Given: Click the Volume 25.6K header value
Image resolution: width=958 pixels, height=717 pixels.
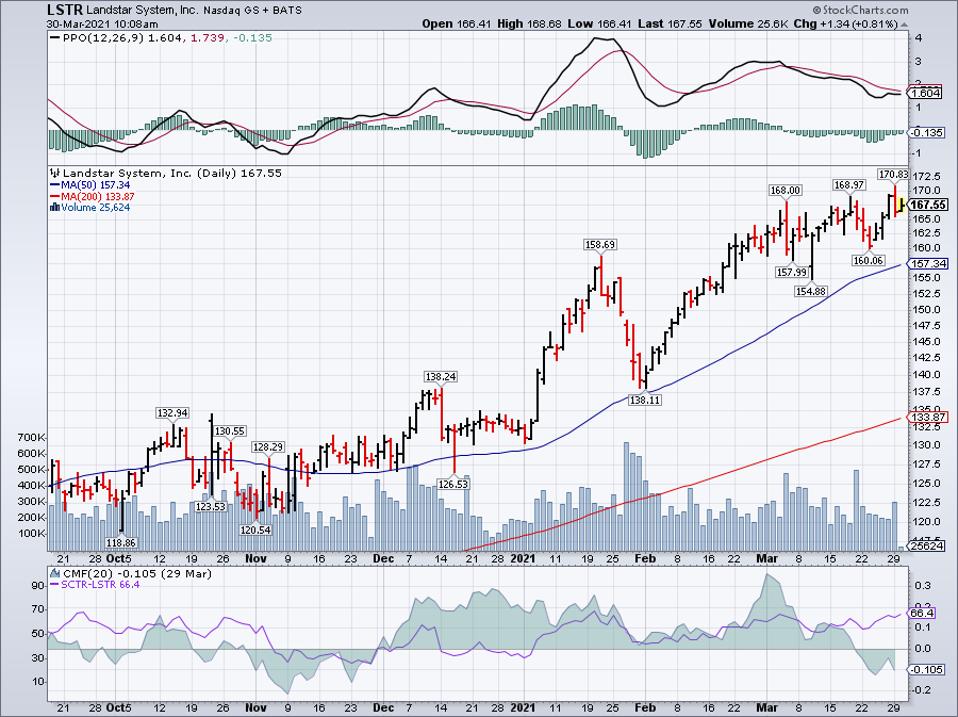Looking at the screenshot, I should point(748,24).
